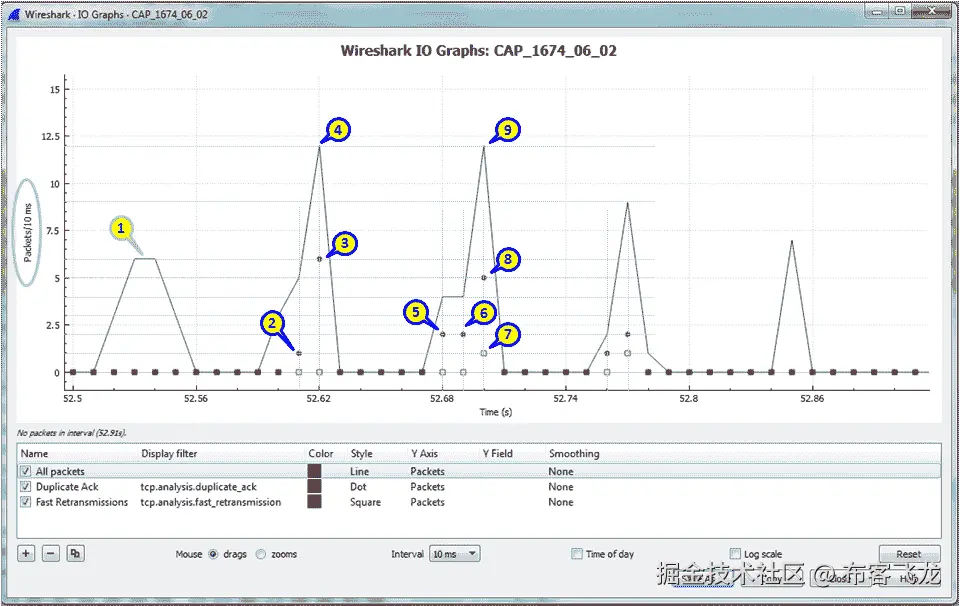Click the 'No packets in interval (52.91s)' status text

[x=72, y=433]
